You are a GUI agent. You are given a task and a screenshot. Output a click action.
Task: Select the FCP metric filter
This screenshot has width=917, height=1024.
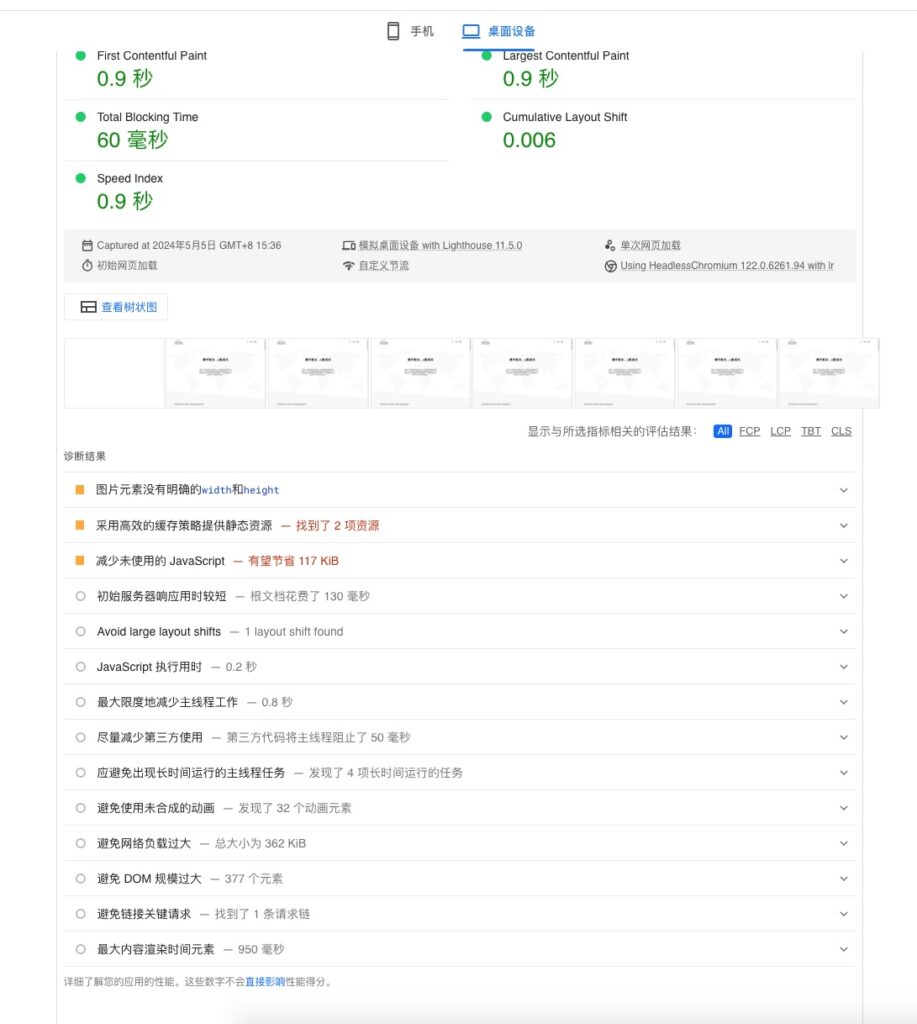click(x=749, y=431)
